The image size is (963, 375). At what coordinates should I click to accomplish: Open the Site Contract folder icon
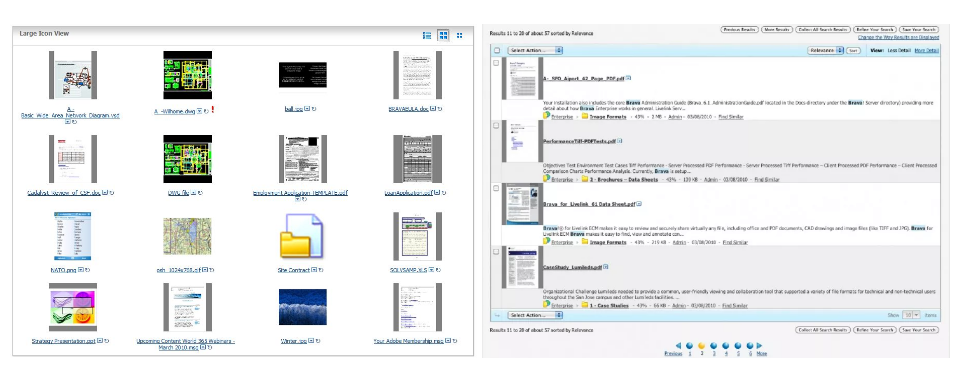coord(302,236)
